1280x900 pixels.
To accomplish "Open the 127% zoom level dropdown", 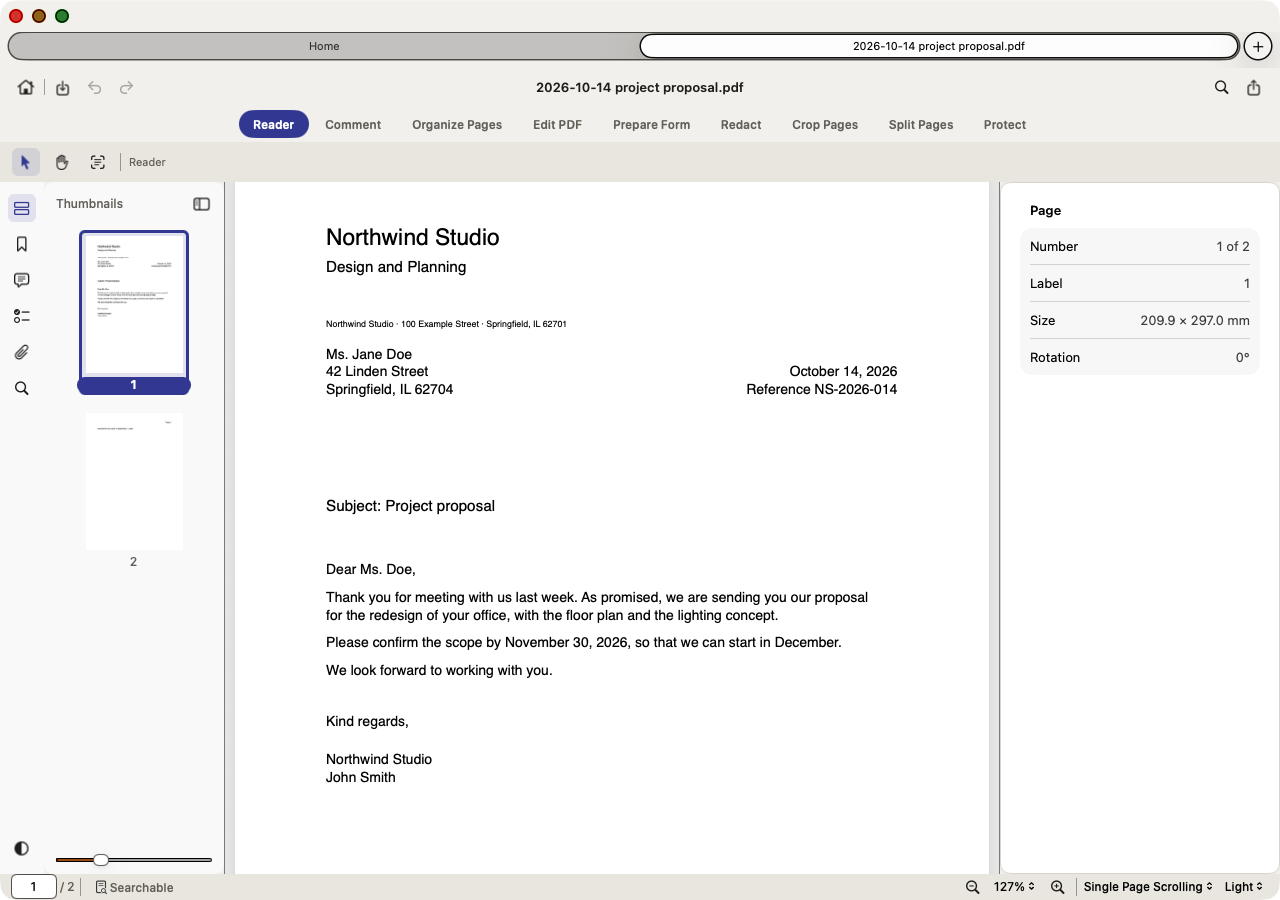I will coord(1014,887).
